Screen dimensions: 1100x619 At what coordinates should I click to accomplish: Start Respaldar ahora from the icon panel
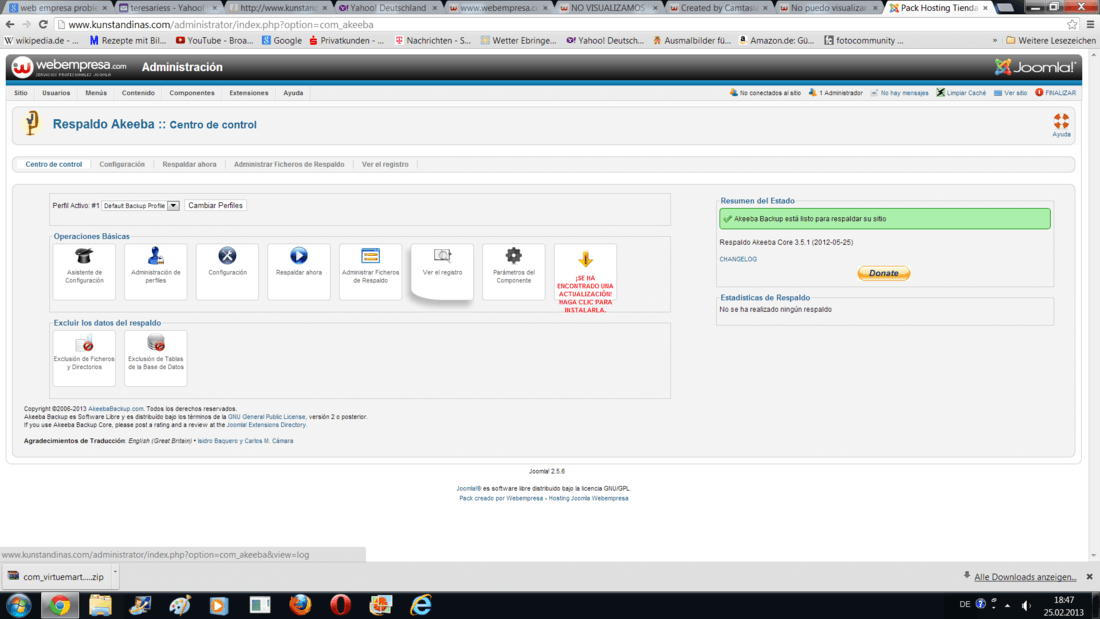tap(299, 272)
